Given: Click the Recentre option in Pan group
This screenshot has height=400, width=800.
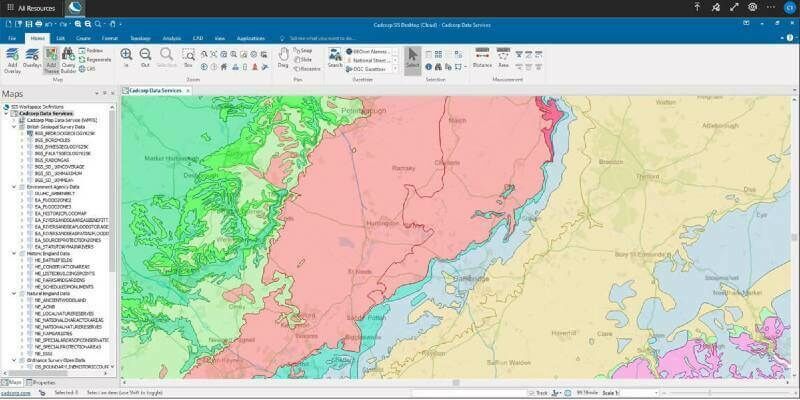Looking at the screenshot, I should 307,68.
